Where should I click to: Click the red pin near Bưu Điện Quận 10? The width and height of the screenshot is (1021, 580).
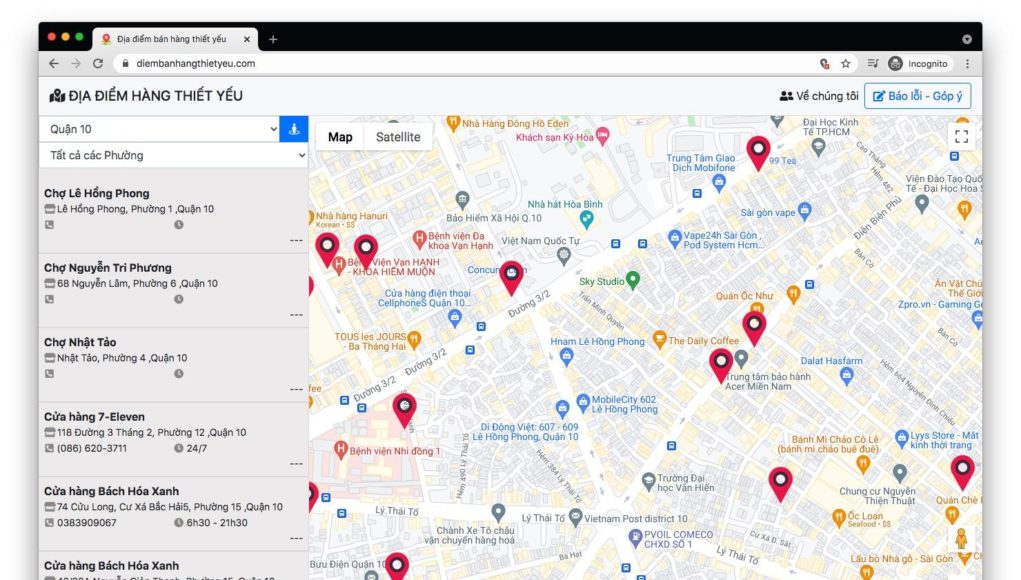[x=397, y=566]
